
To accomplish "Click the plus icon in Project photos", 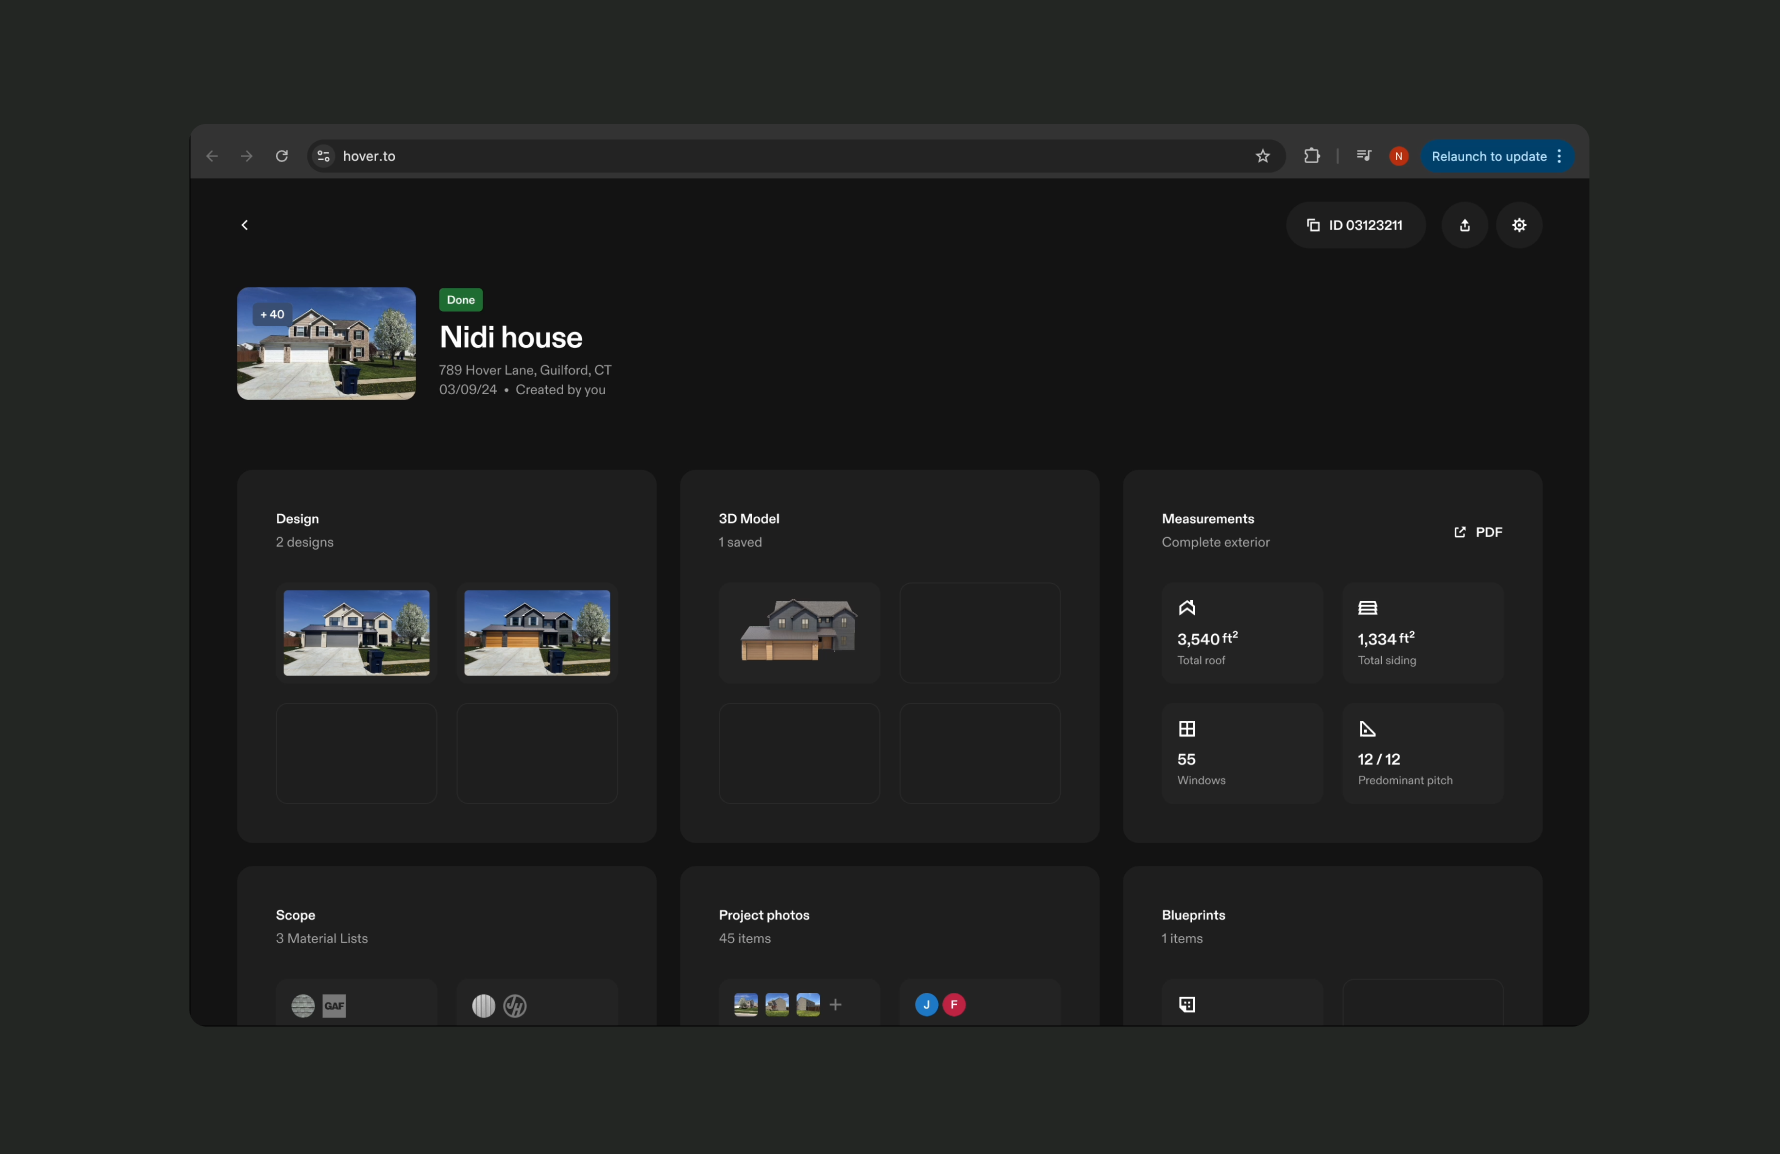I will click(x=836, y=1005).
